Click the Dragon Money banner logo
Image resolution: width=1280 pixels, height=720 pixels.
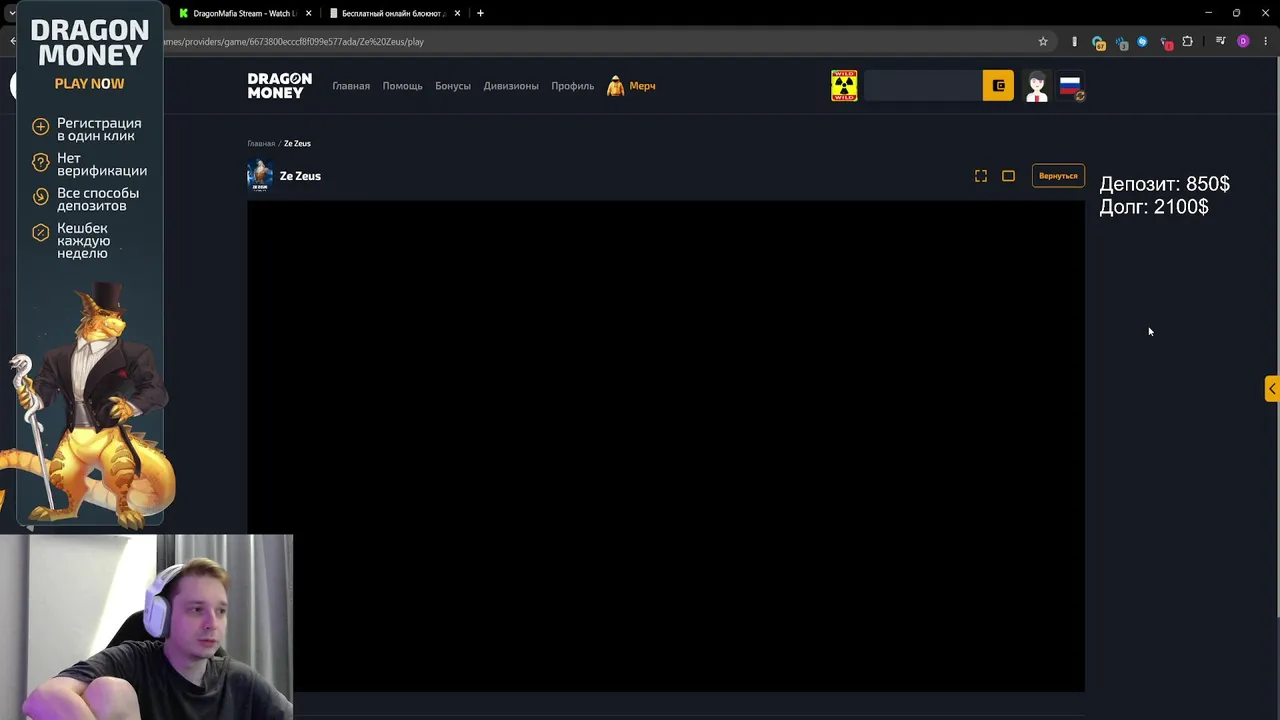click(x=90, y=43)
